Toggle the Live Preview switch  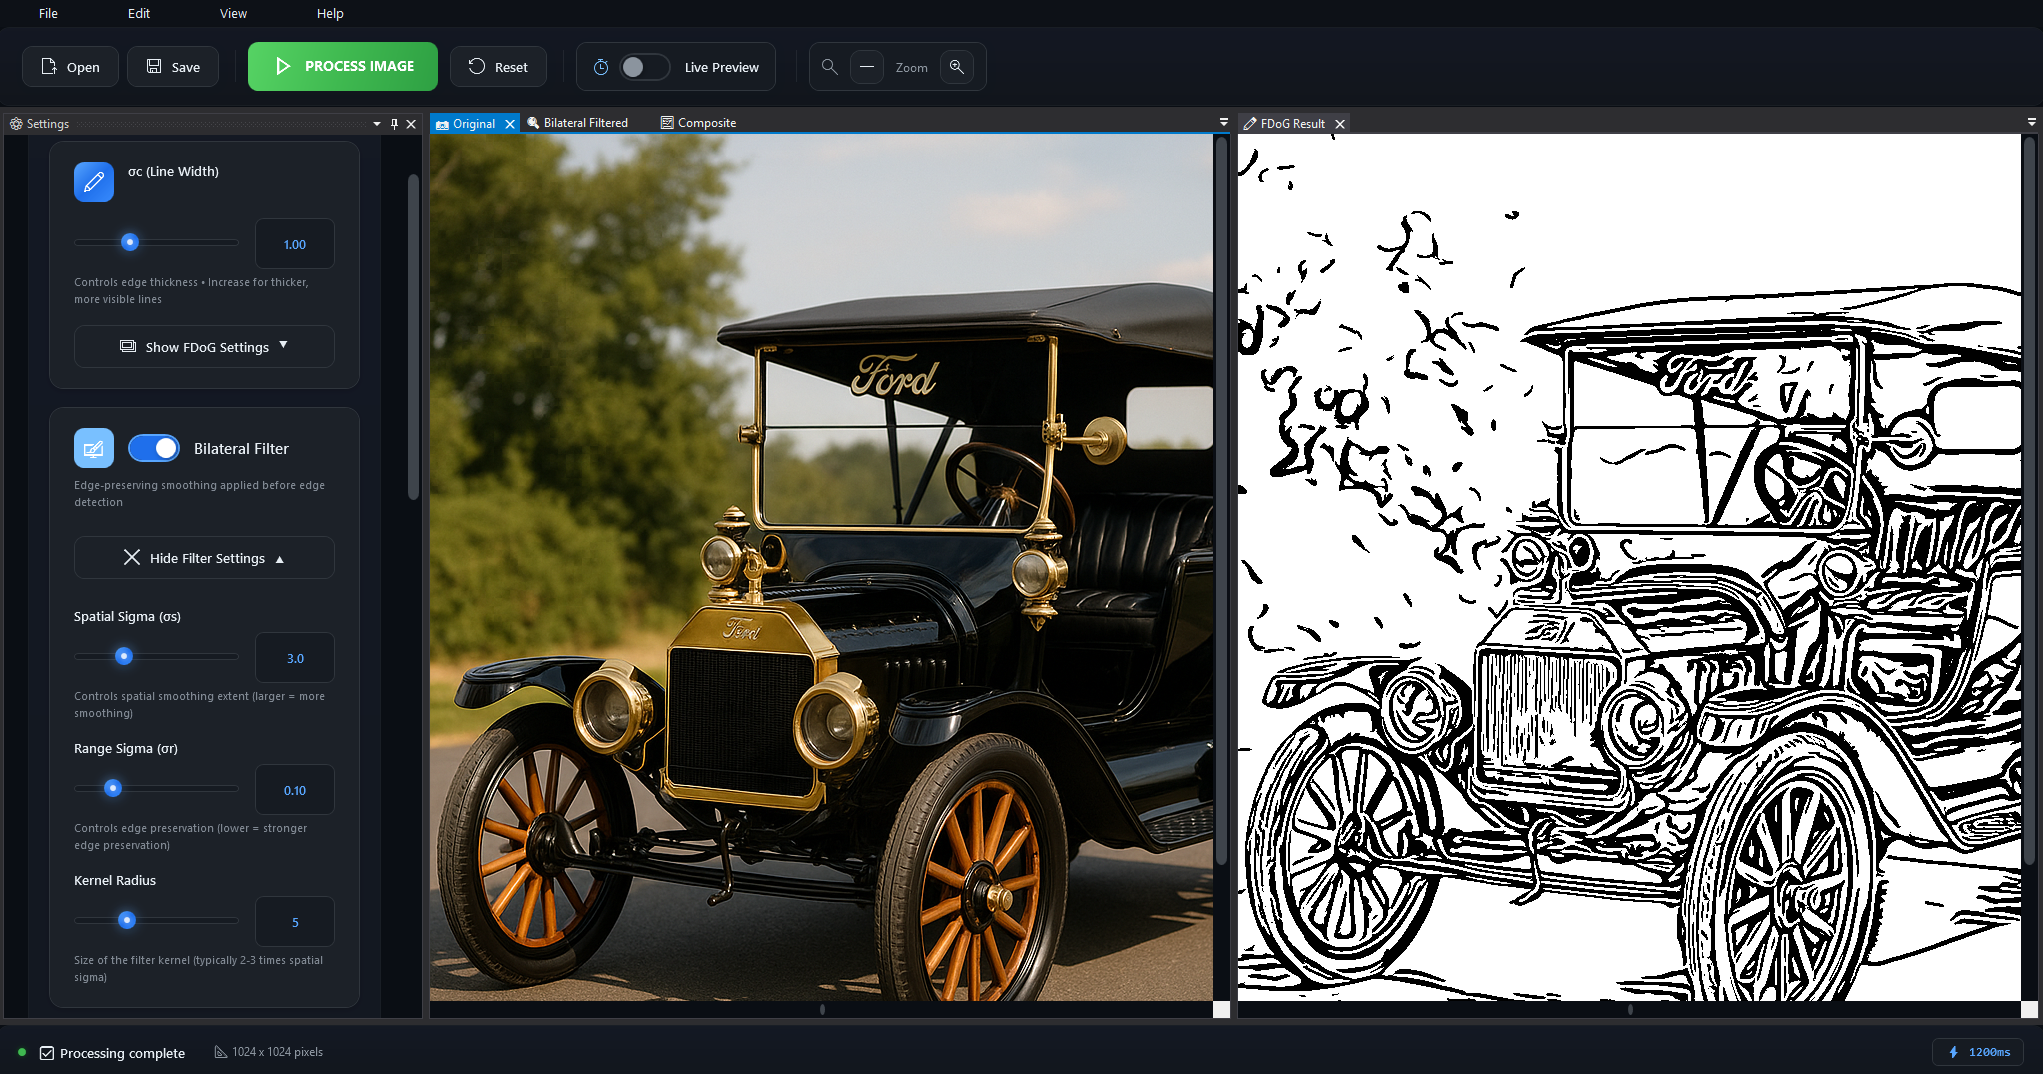643,67
